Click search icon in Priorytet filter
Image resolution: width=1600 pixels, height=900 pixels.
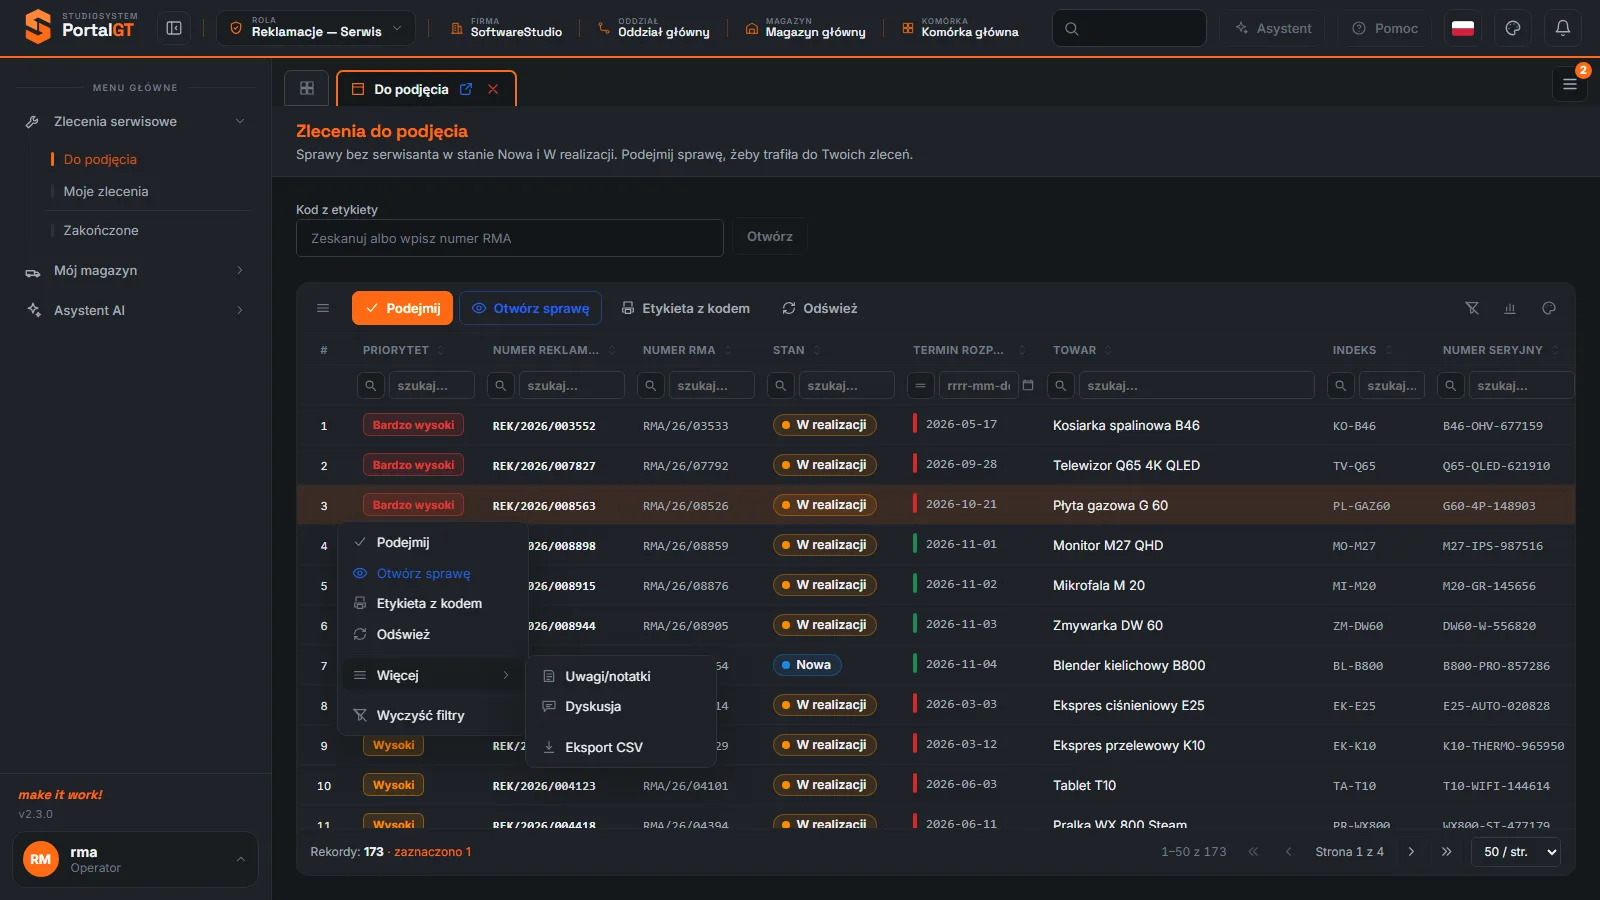click(371, 385)
